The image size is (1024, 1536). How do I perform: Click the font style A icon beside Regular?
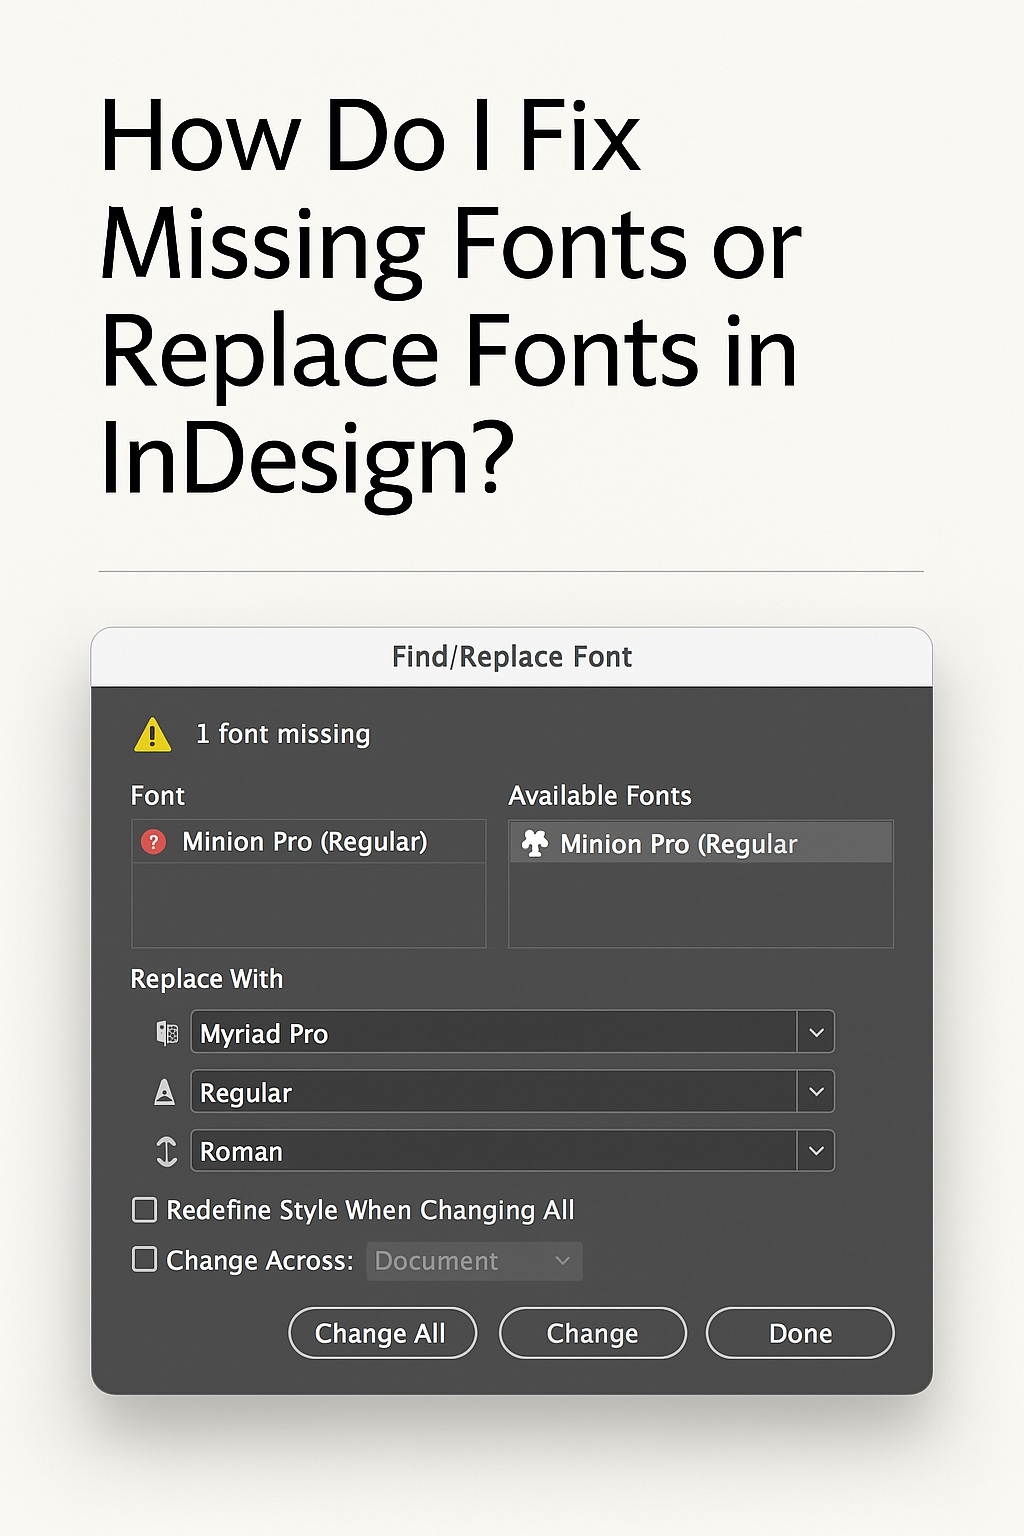(167, 1091)
